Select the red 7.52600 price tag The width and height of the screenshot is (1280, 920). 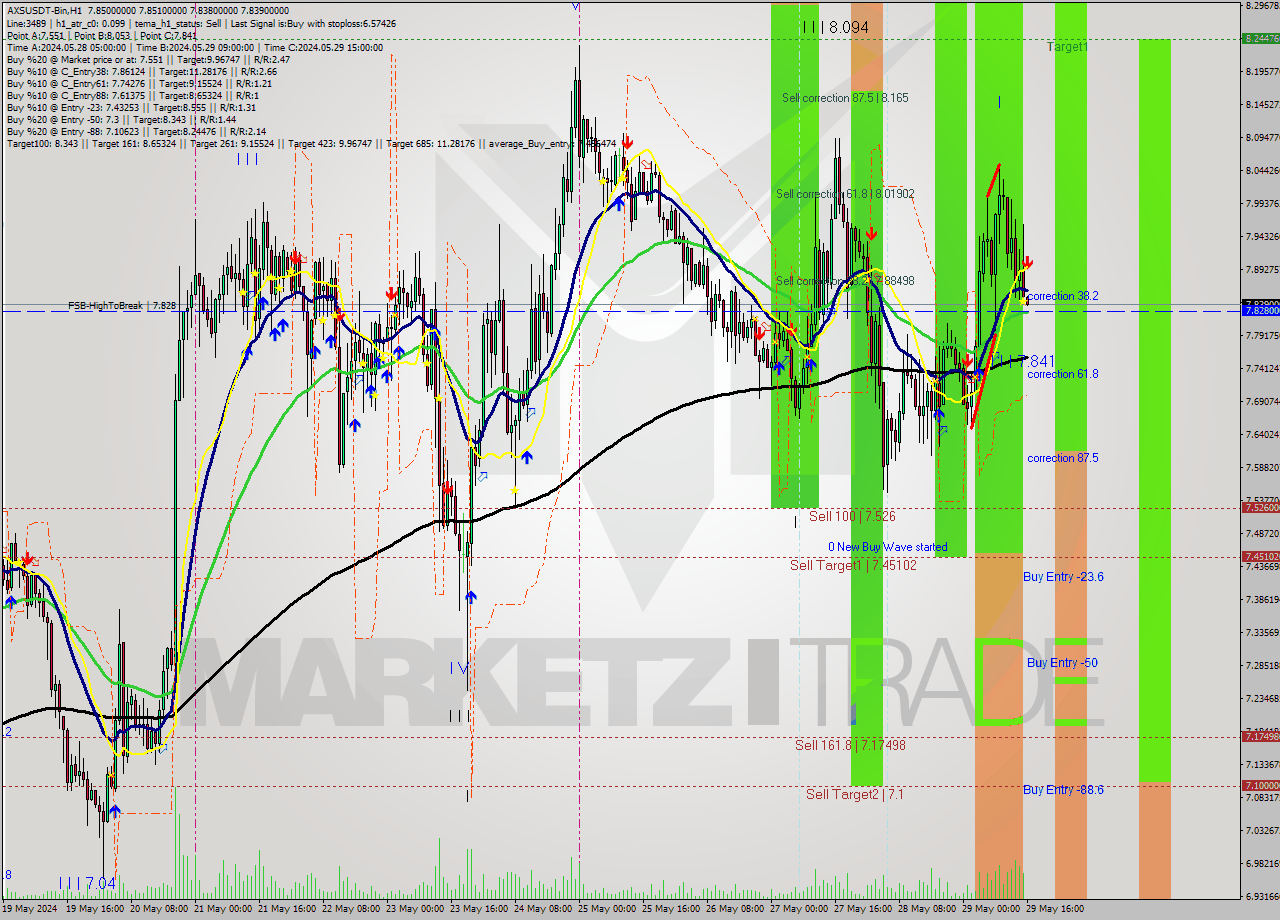pyautogui.click(x=1260, y=508)
